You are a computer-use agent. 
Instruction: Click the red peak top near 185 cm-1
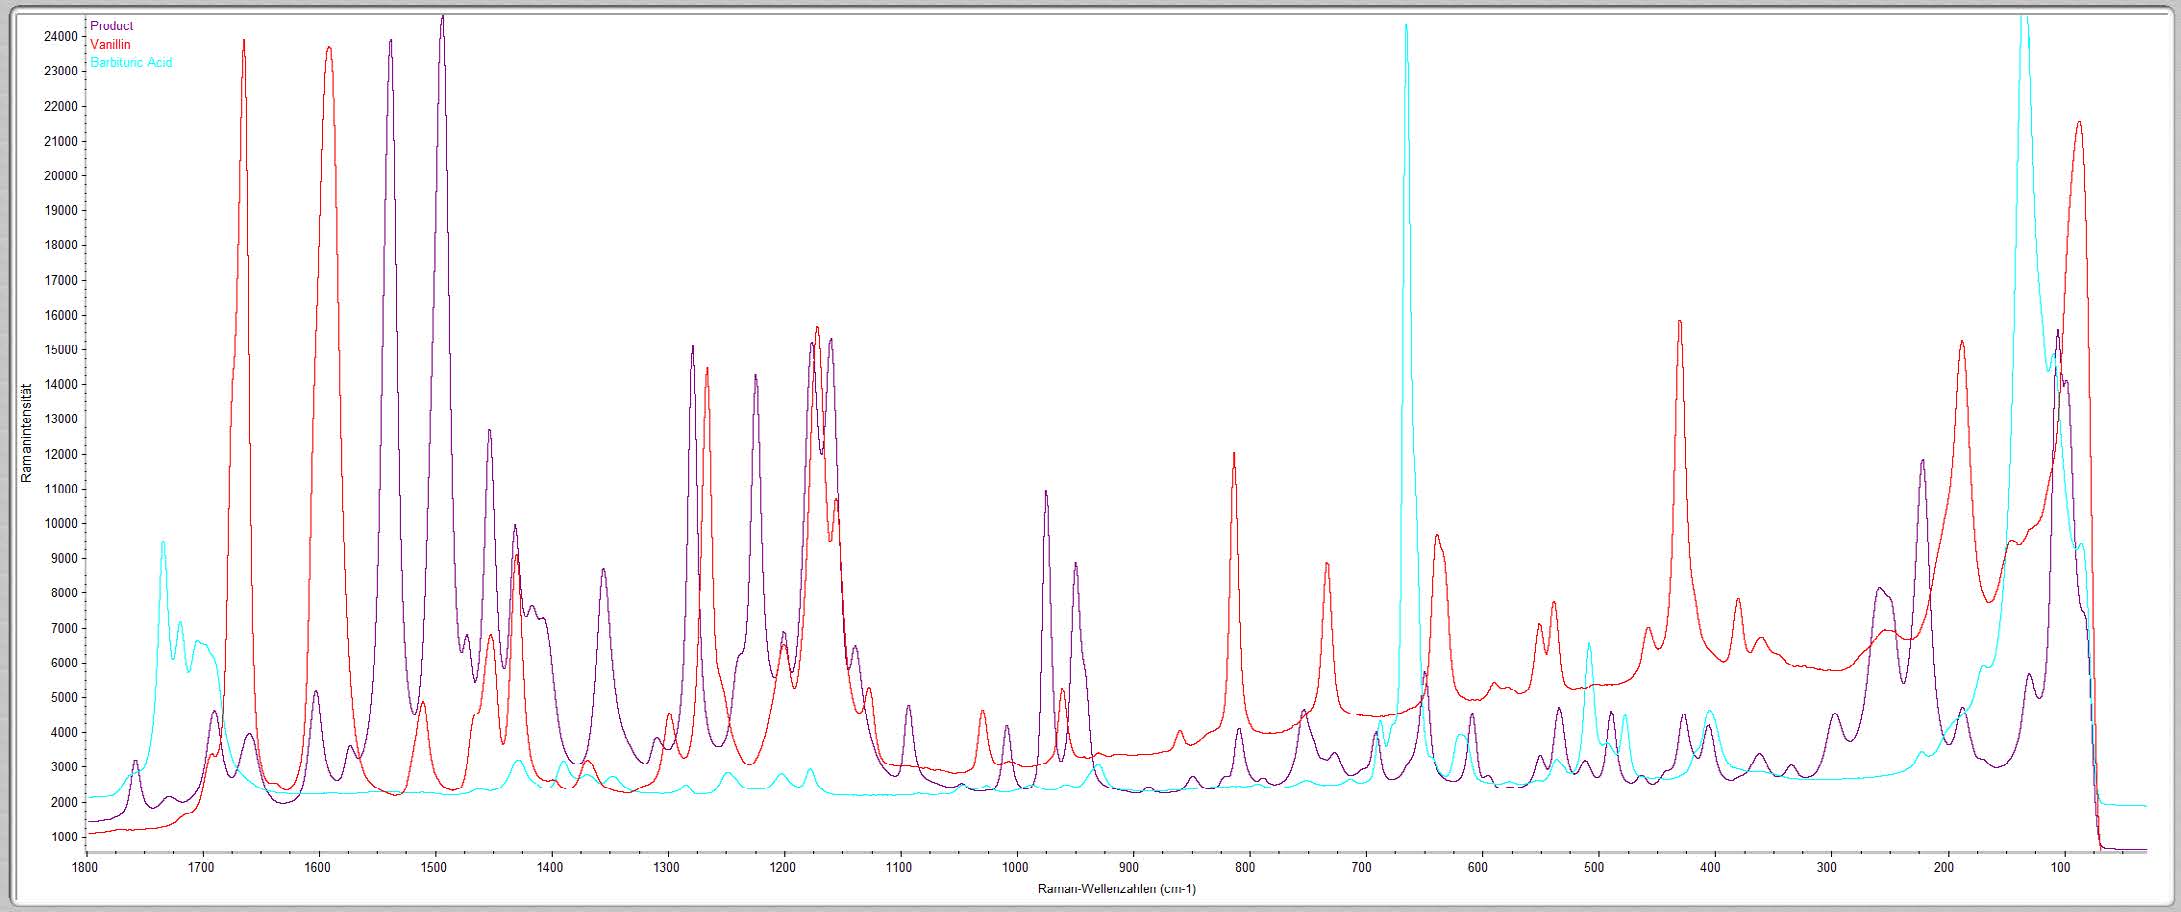pyautogui.click(x=1962, y=342)
